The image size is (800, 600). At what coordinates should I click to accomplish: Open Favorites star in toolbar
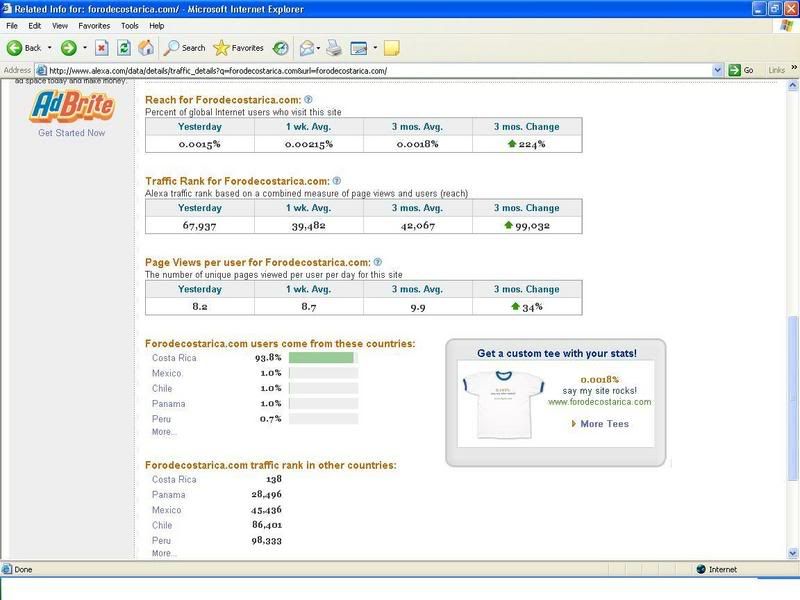pos(238,48)
